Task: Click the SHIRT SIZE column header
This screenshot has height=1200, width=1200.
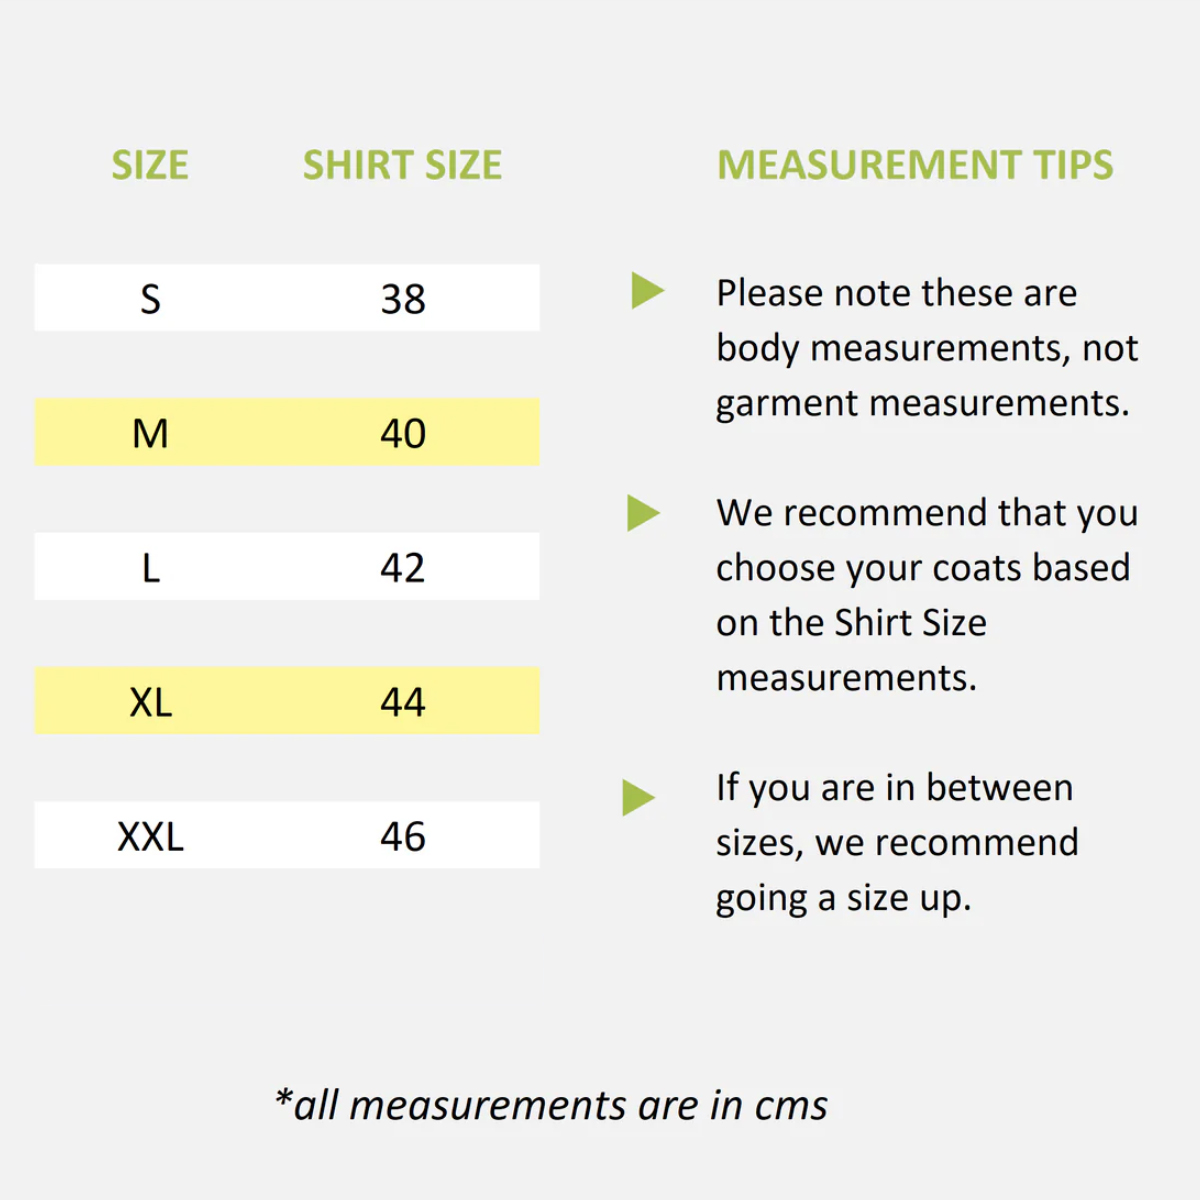Action: click(x=402, y=165)
